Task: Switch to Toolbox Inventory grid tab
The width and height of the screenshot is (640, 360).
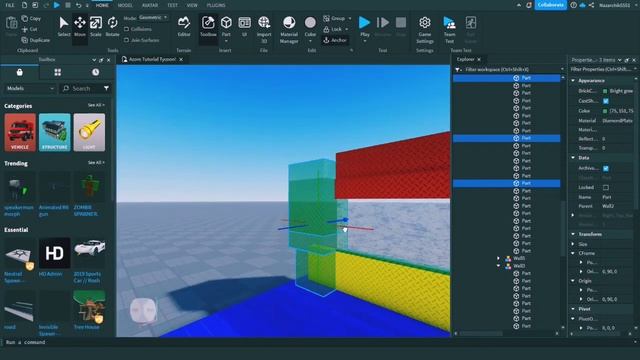Action: click(x=58, y=72)
